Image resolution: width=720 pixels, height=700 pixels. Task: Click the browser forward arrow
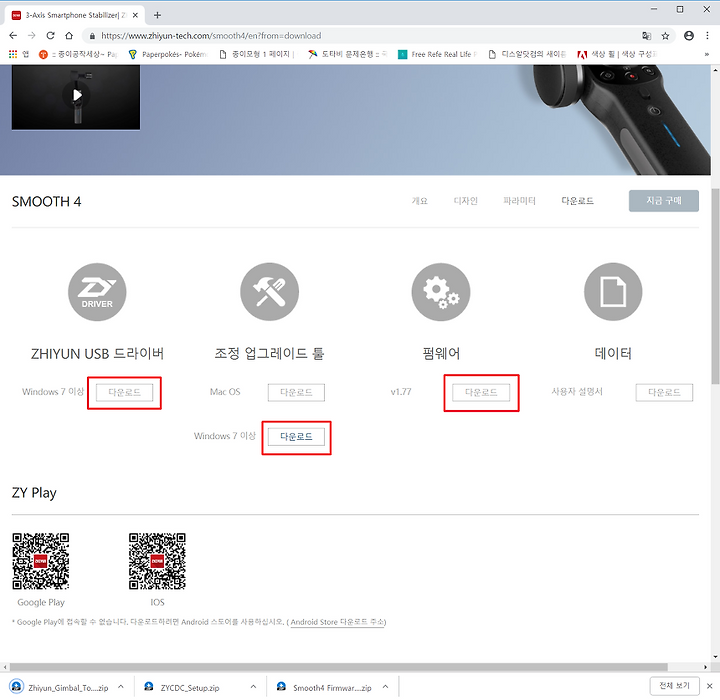pyautogui.click(x=32, y=36)
